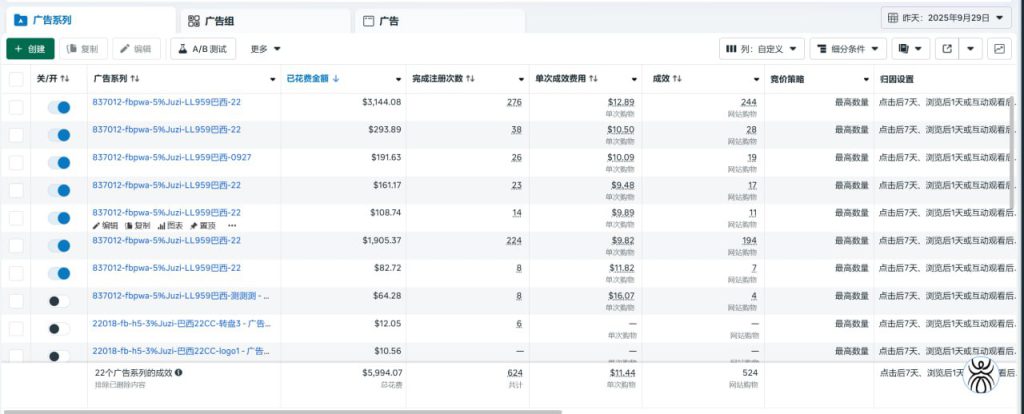Turn off the $293.89 campaign toggle
Screen dimensions: 1024x414
pyautogui.click(x=59, y=135)
